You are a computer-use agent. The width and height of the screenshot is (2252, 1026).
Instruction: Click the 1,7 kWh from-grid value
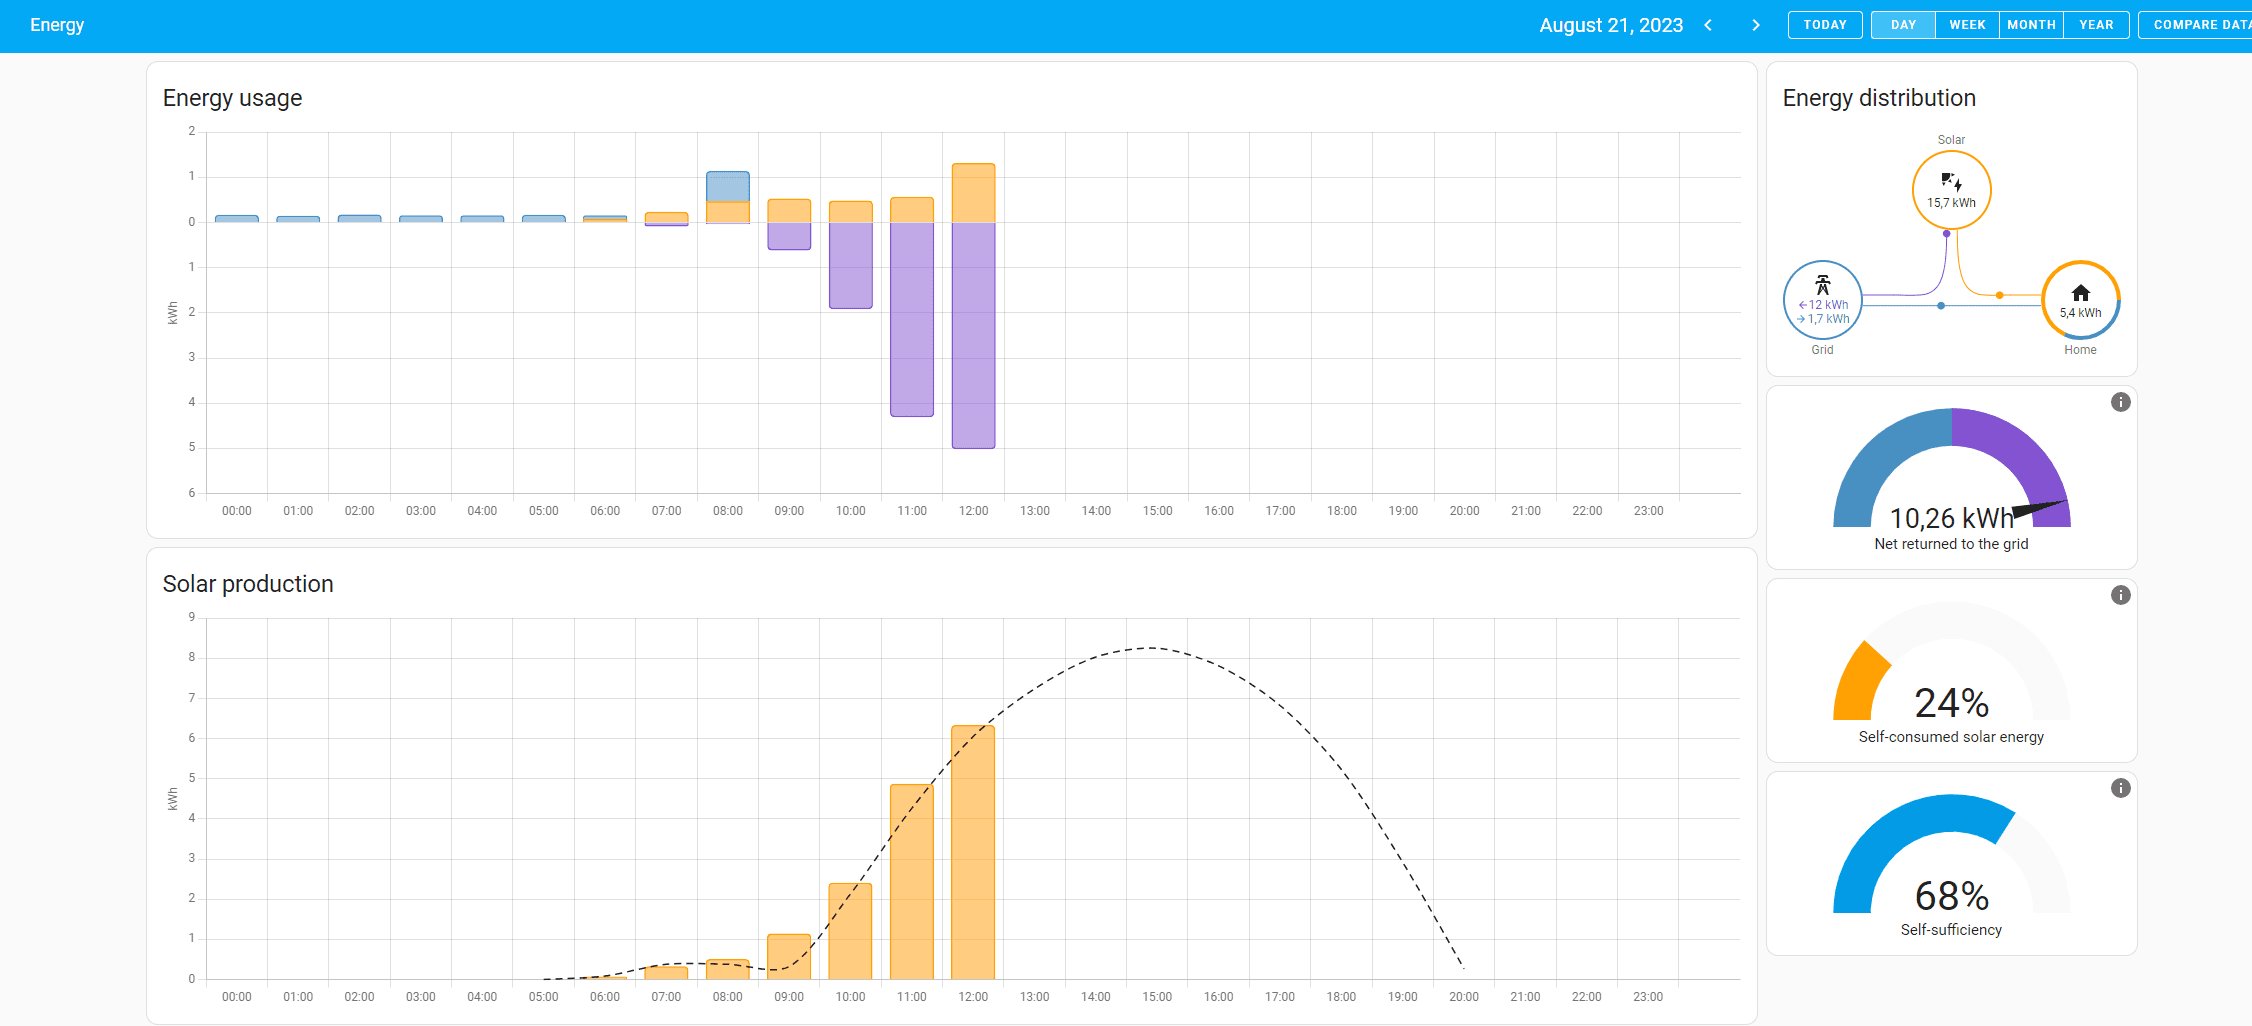point(1823,319)
